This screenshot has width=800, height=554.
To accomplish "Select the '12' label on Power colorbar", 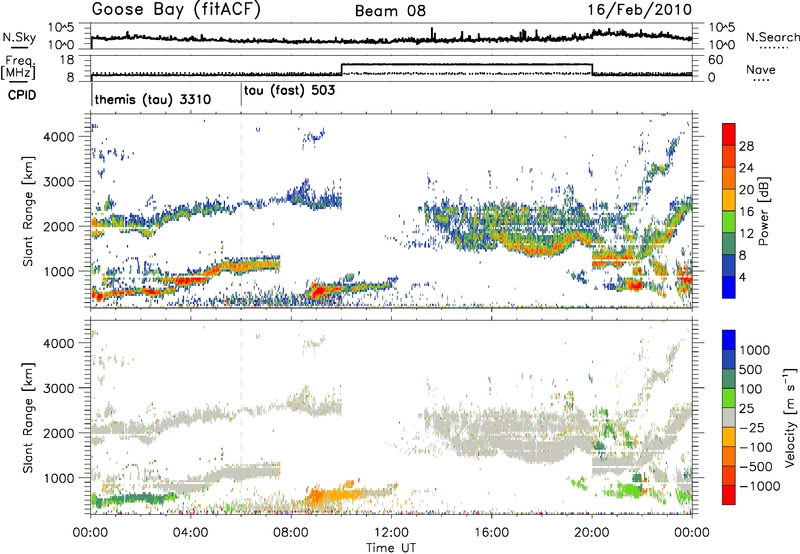I will click(x=746, y=234).
